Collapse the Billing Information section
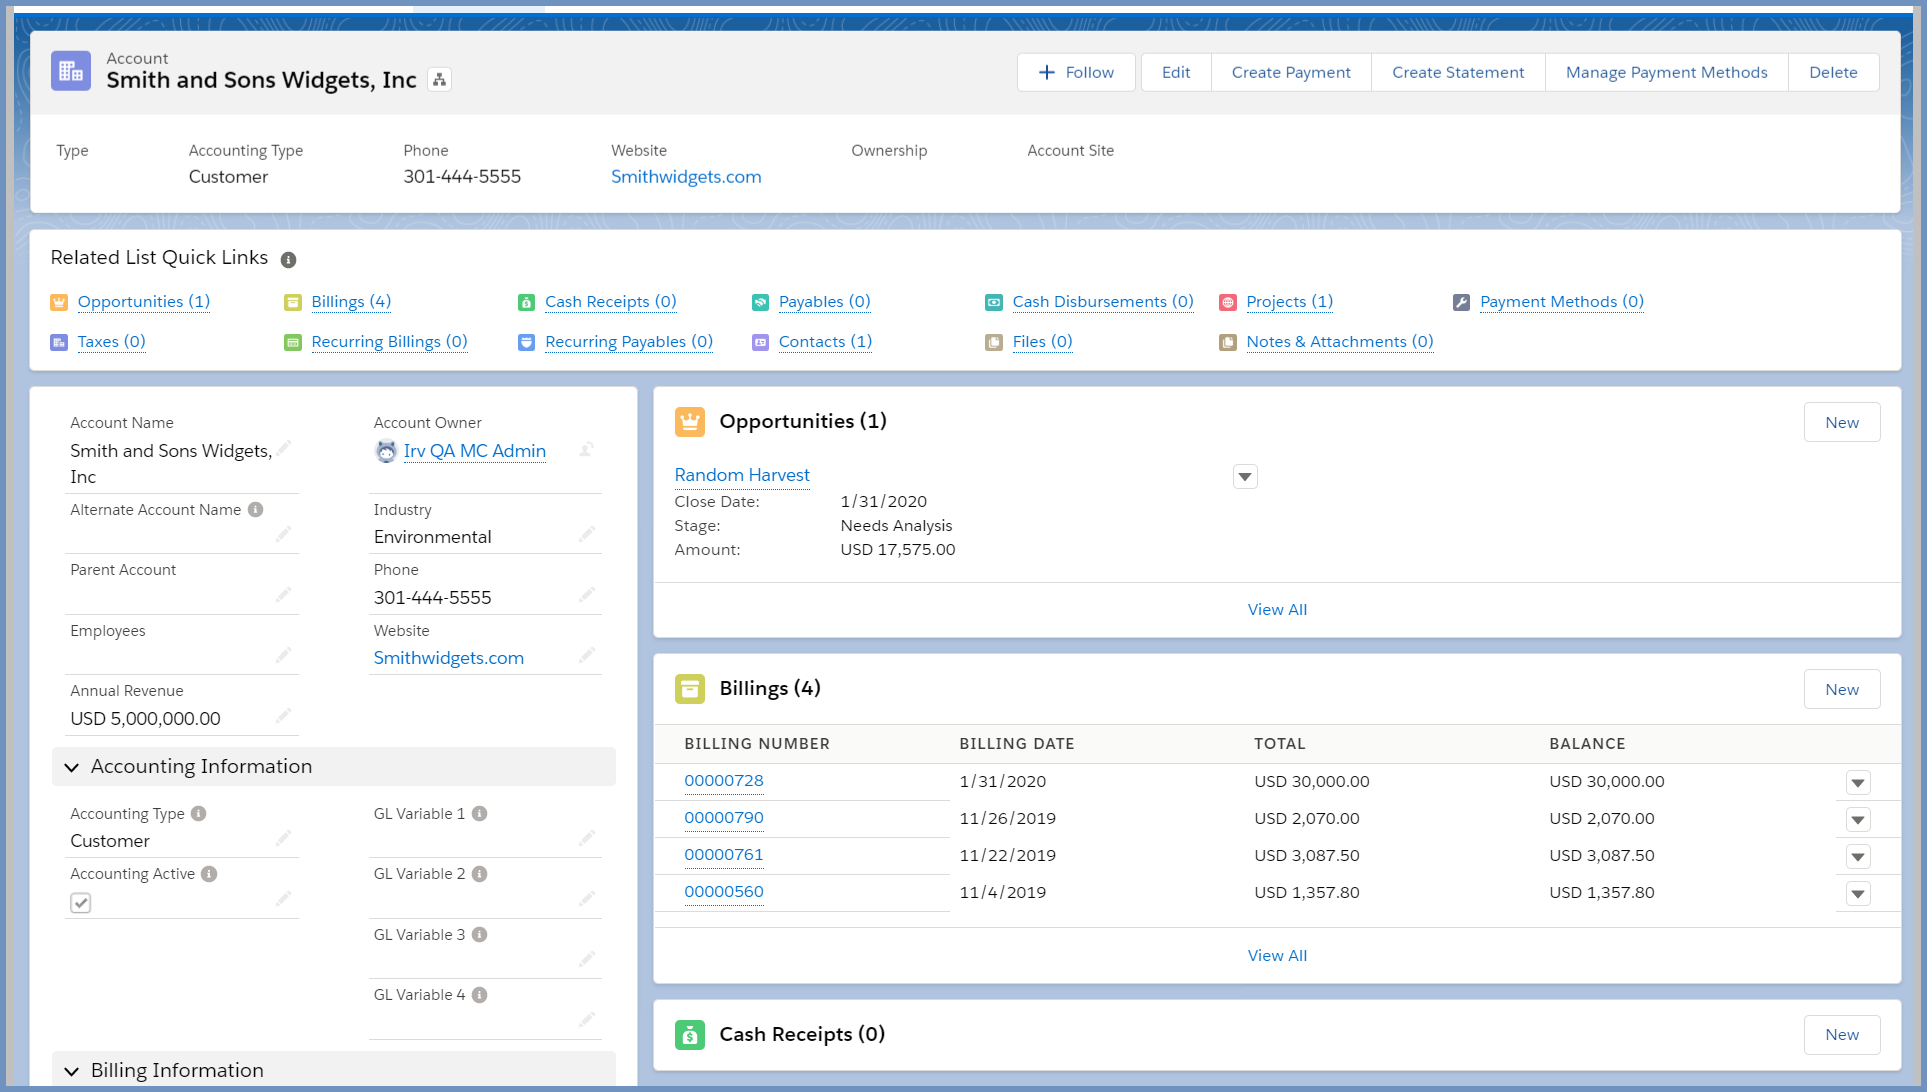The height and width of the screenshot is (1092, 1927). pos(72,1072)
